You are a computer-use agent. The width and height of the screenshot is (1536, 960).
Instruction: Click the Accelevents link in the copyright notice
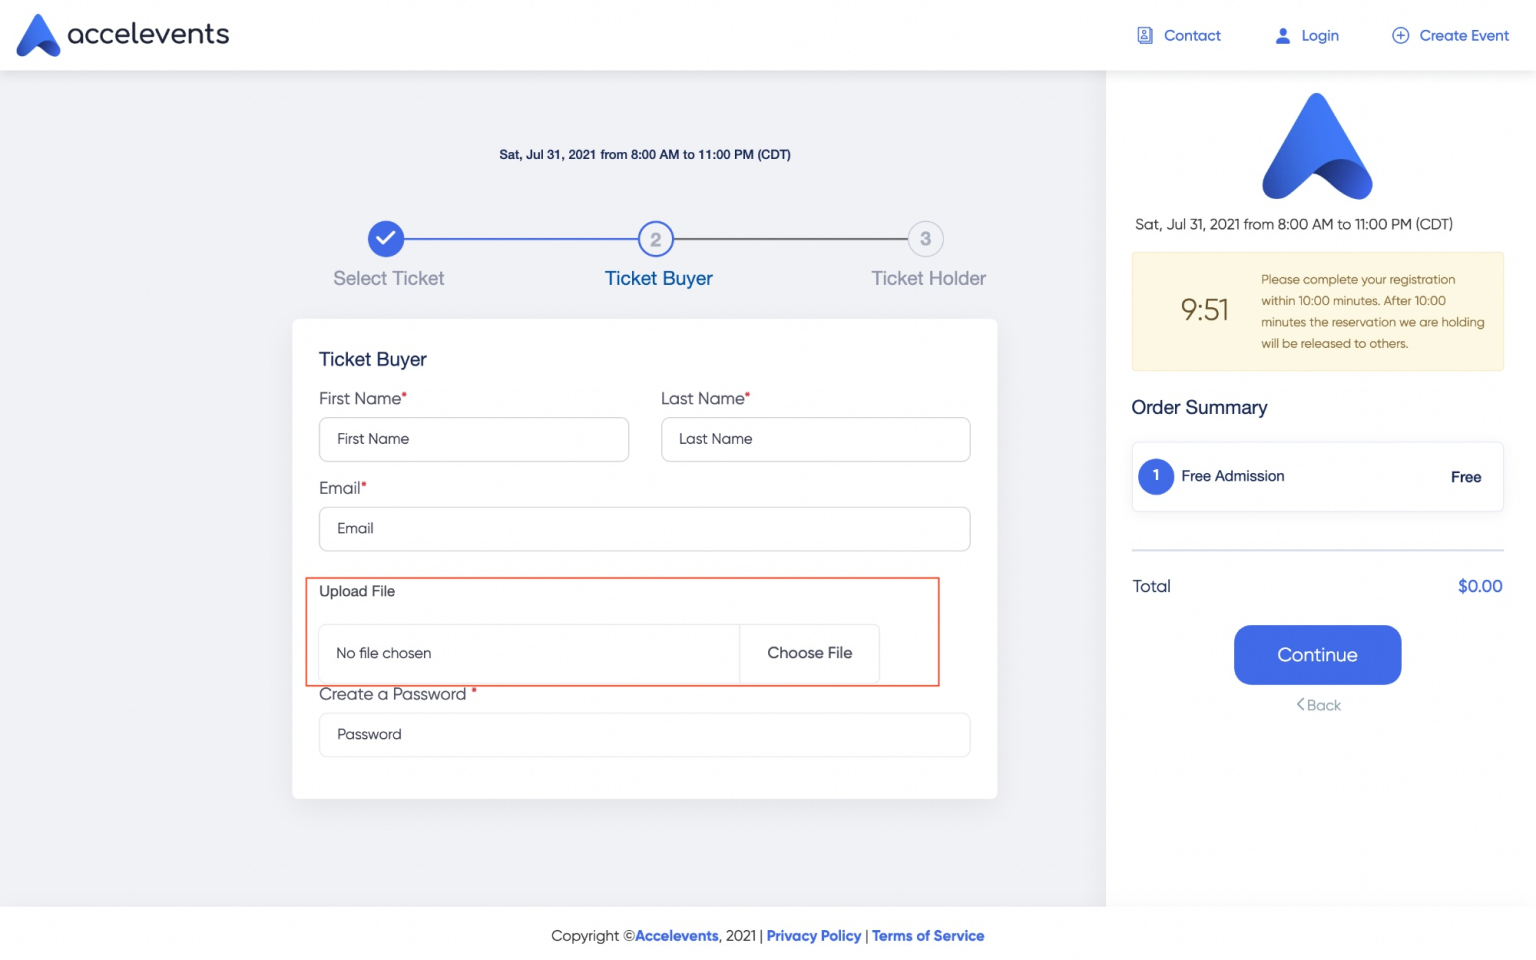676,936
